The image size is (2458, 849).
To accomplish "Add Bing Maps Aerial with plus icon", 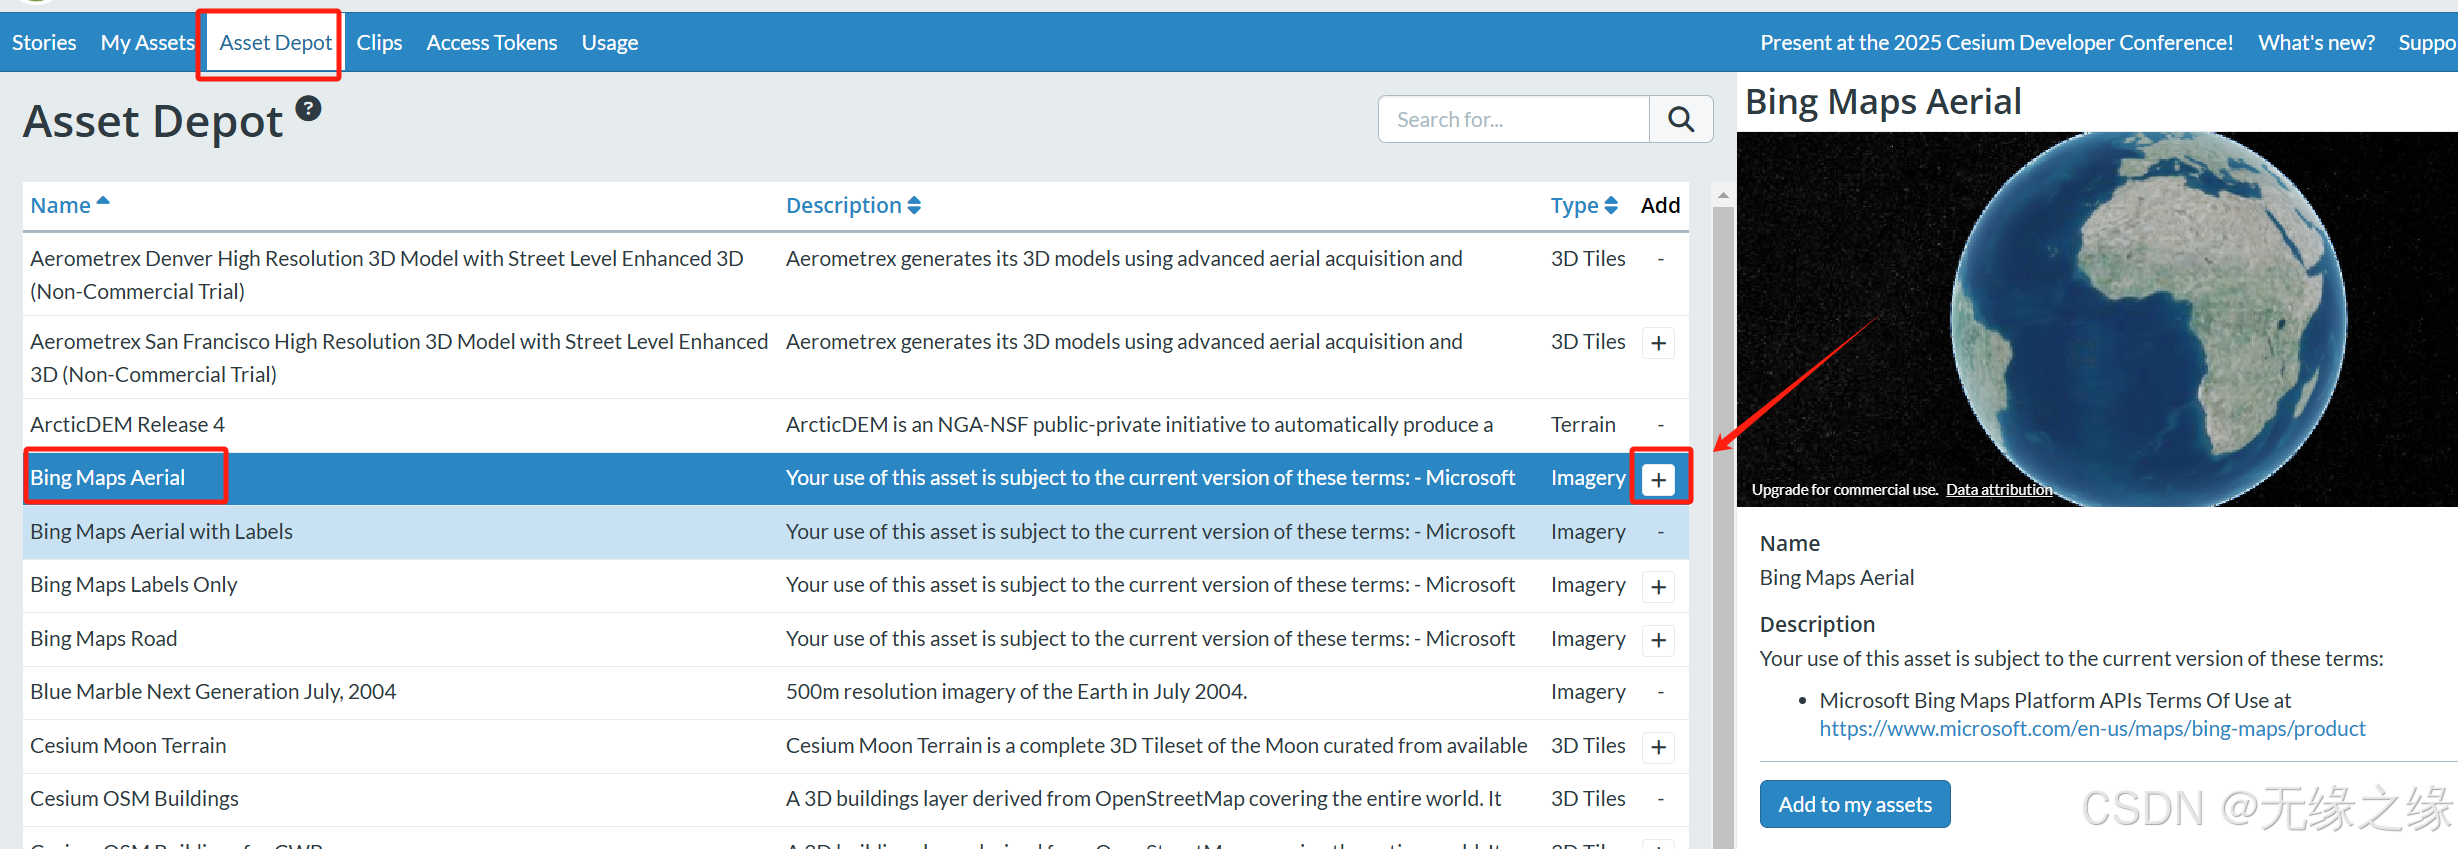I will tap(1658, 479).
